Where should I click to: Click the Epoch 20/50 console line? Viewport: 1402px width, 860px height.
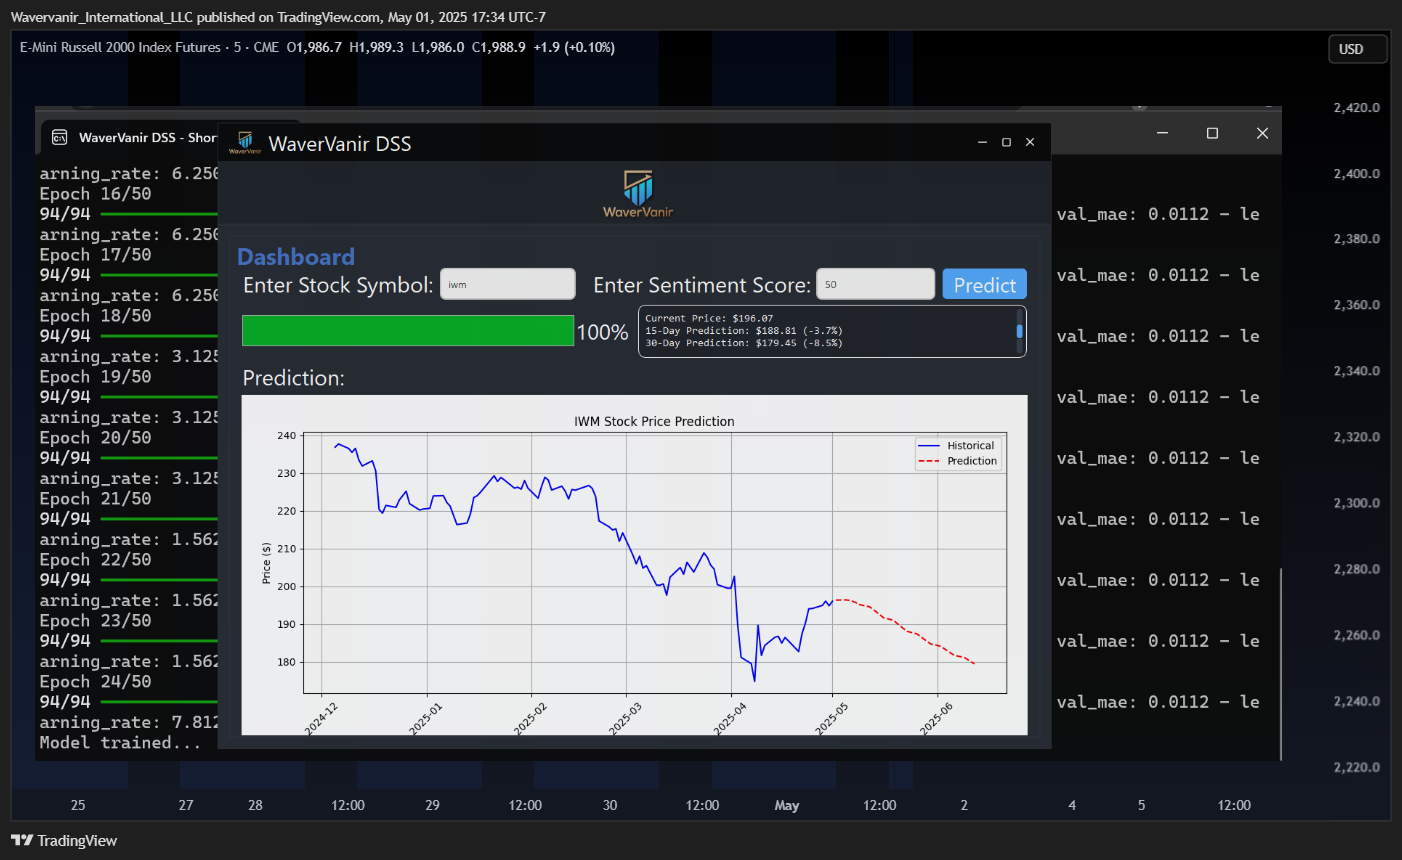tap(96, 438)
